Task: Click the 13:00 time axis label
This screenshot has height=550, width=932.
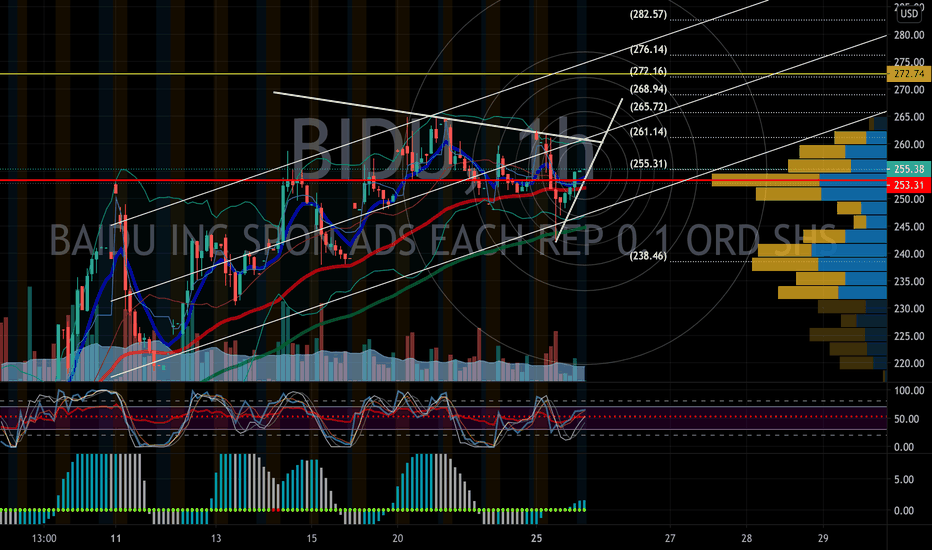Action: point(45,539)
